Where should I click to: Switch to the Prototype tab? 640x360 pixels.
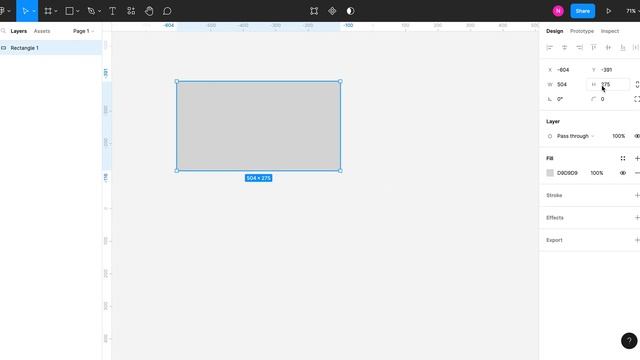click(582, 31)
